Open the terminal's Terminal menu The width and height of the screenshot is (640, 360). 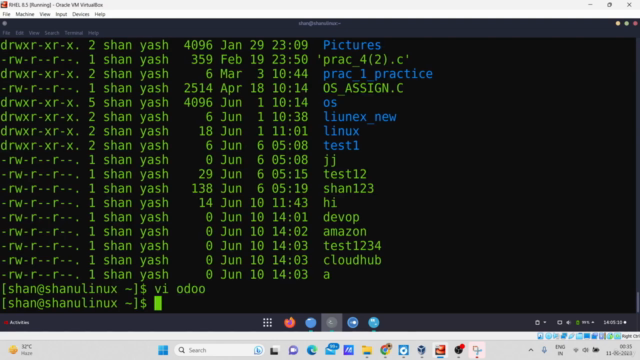pyautogui.click(x=74, y=33)
